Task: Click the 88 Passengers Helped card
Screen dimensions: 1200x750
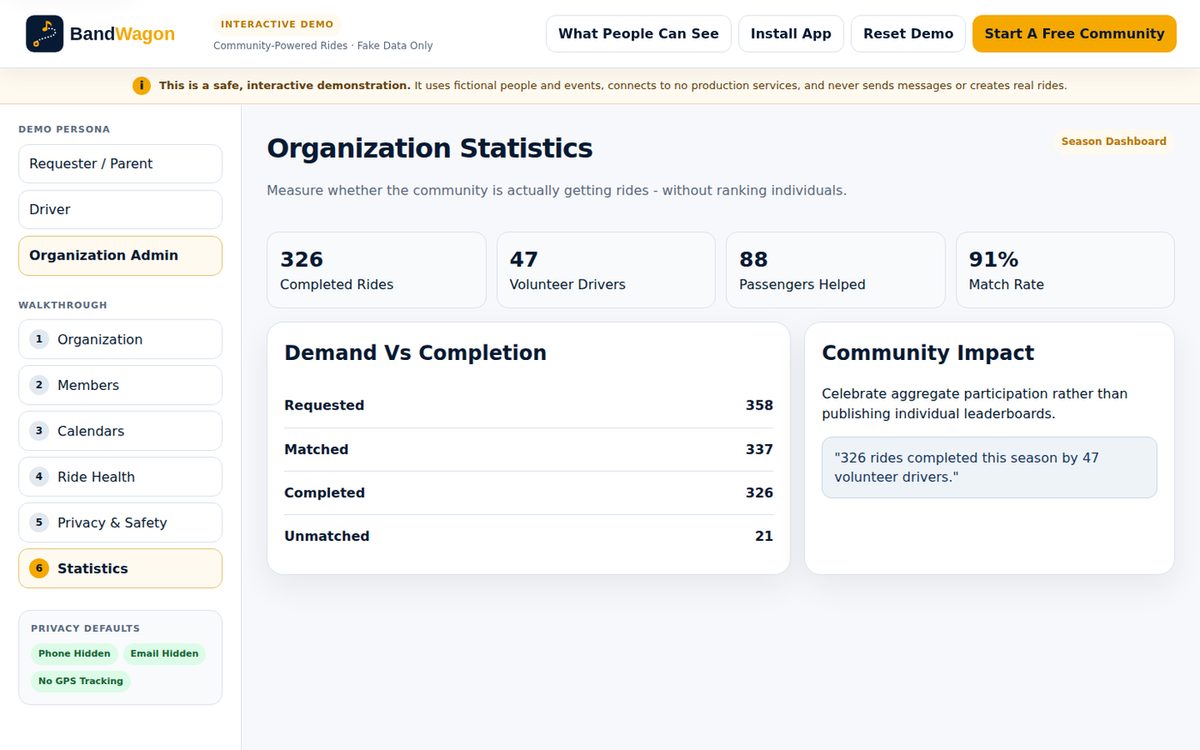Action: (x=835, y=270)
